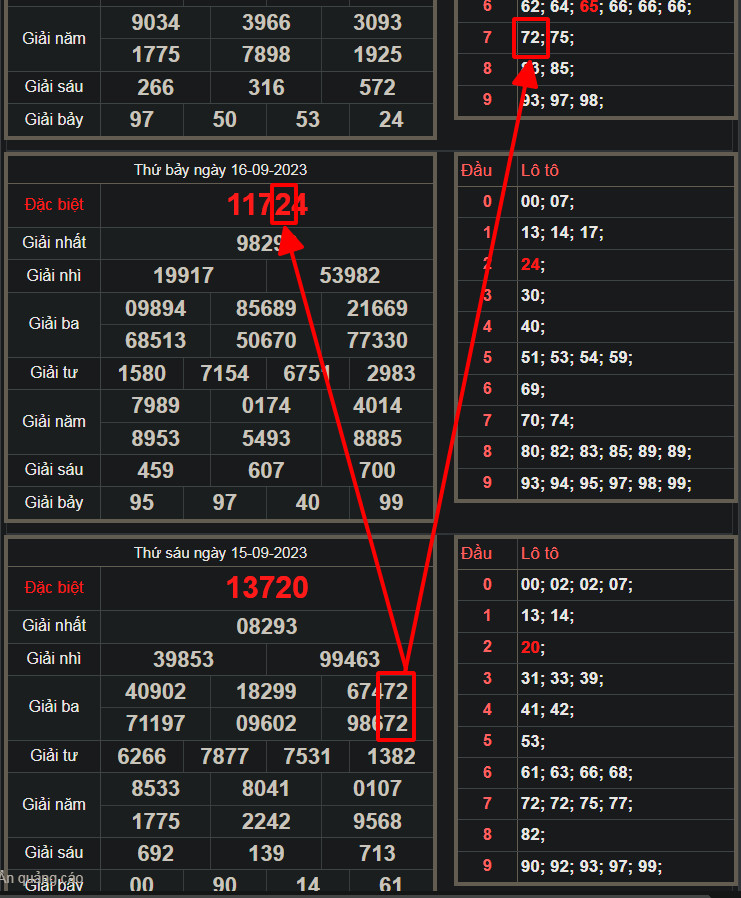Viewport: 741px width, 898px height.
Task: Select third prize number 85689
Action: click(267, 308)
